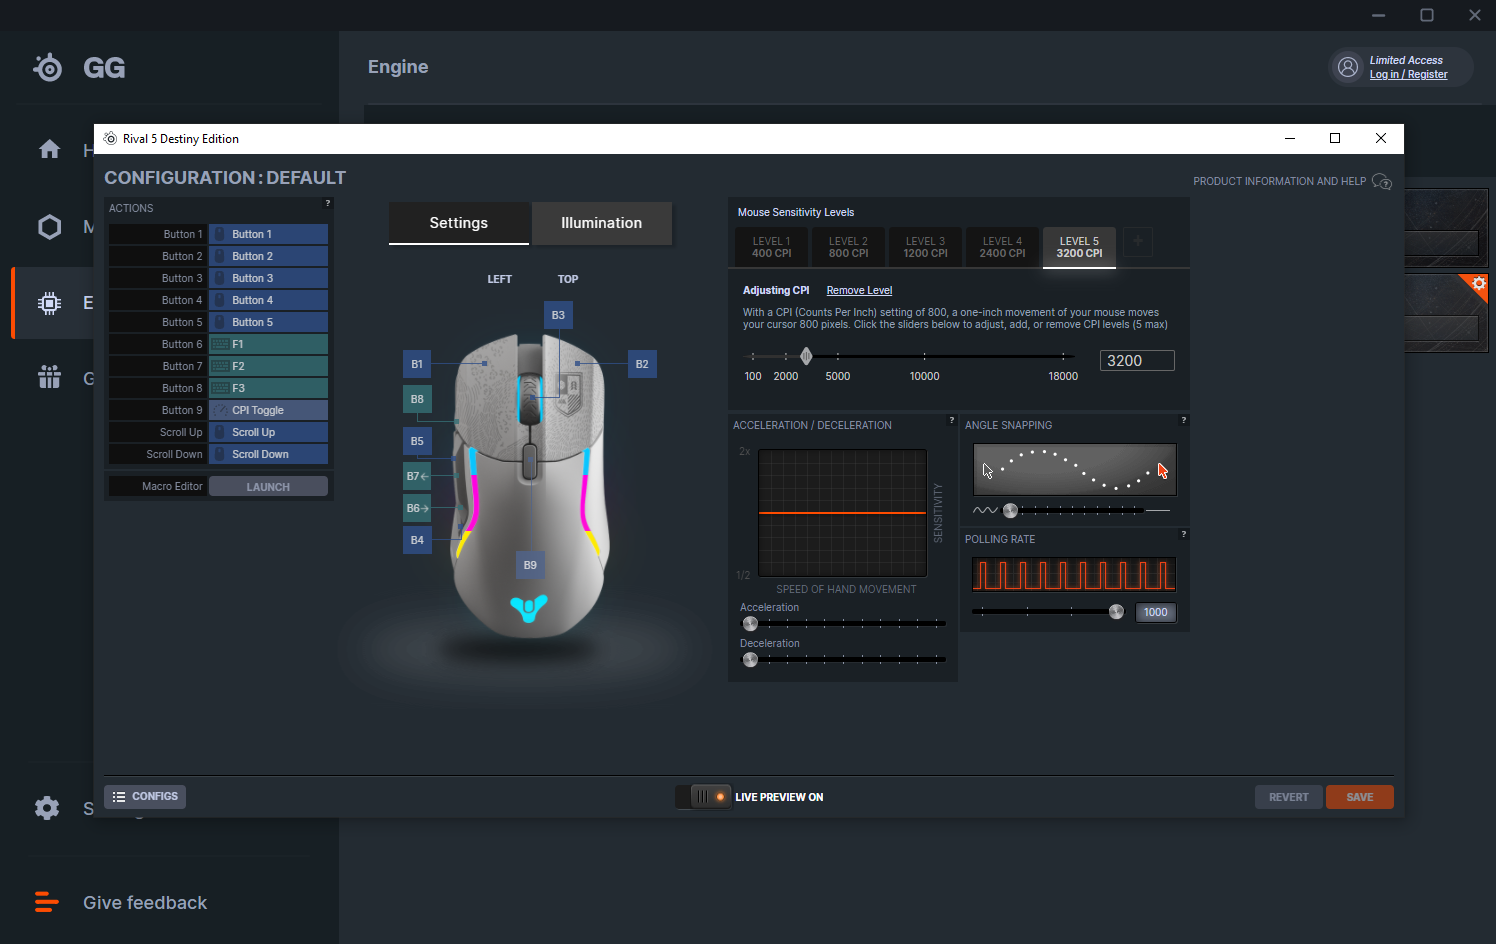Click the Angle Snapping help question mark
Screen dimensions: 1496x944
pos(1183,420)
